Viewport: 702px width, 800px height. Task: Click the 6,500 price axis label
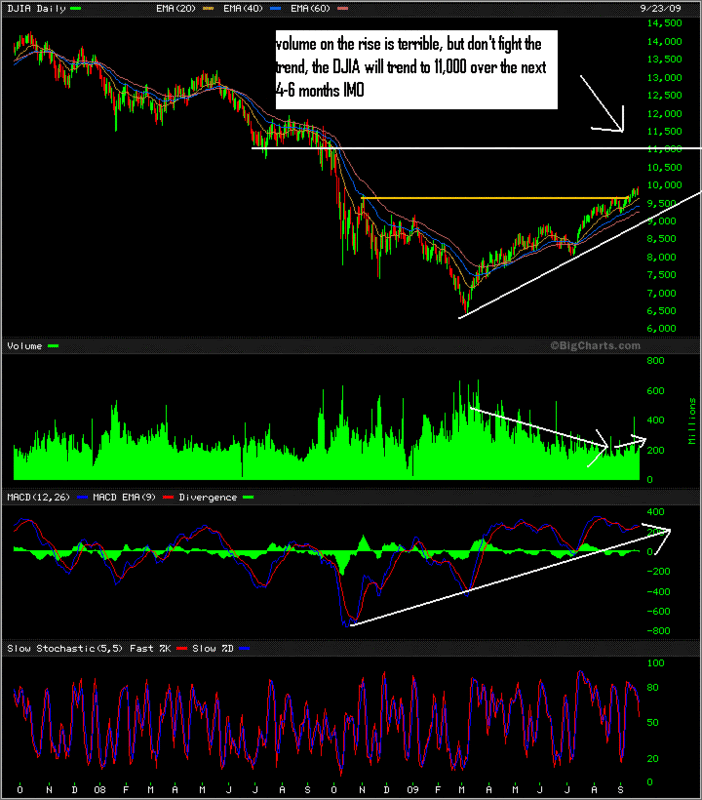click(x=662, y=311)
